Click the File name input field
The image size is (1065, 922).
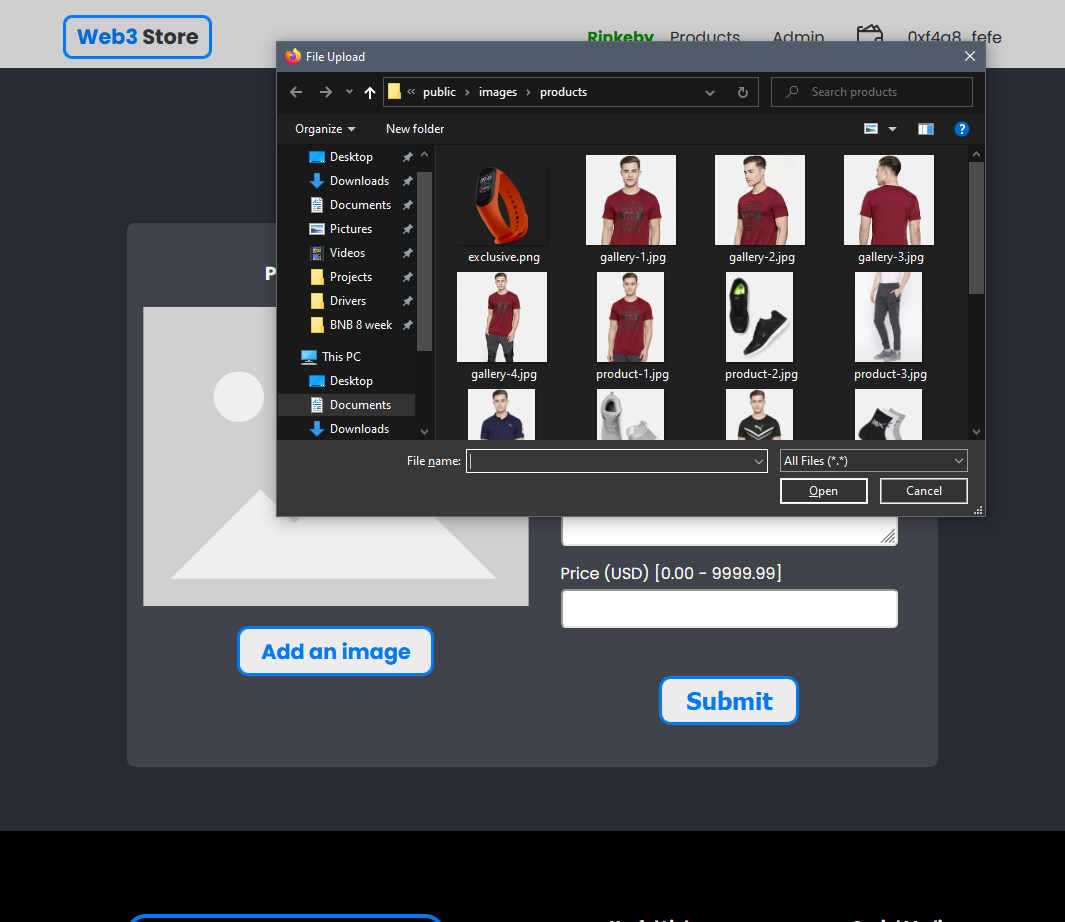click(610, 461)
